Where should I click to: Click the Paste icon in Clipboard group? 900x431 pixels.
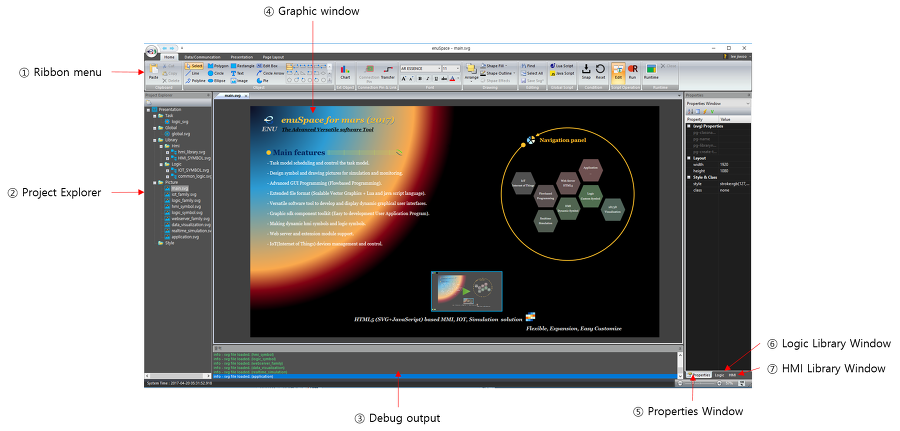[x=153, y=72]
